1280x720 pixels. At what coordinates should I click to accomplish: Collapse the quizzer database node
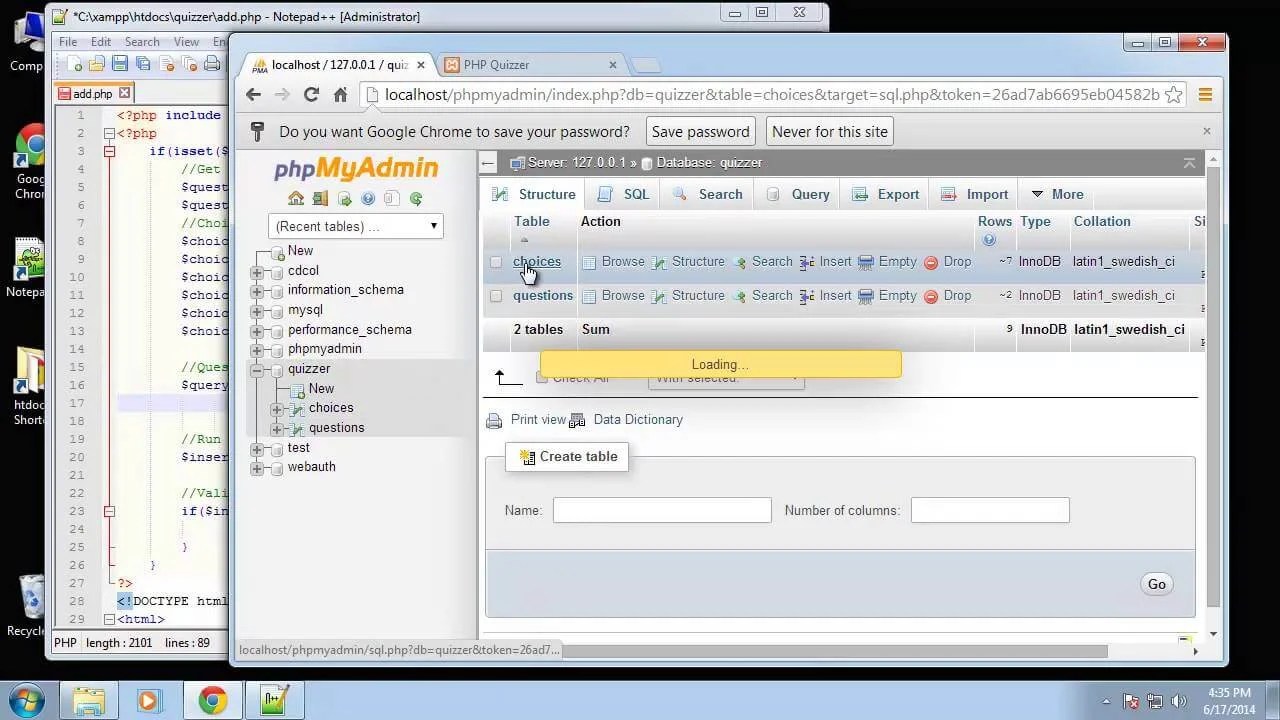[x=257, y=370]
